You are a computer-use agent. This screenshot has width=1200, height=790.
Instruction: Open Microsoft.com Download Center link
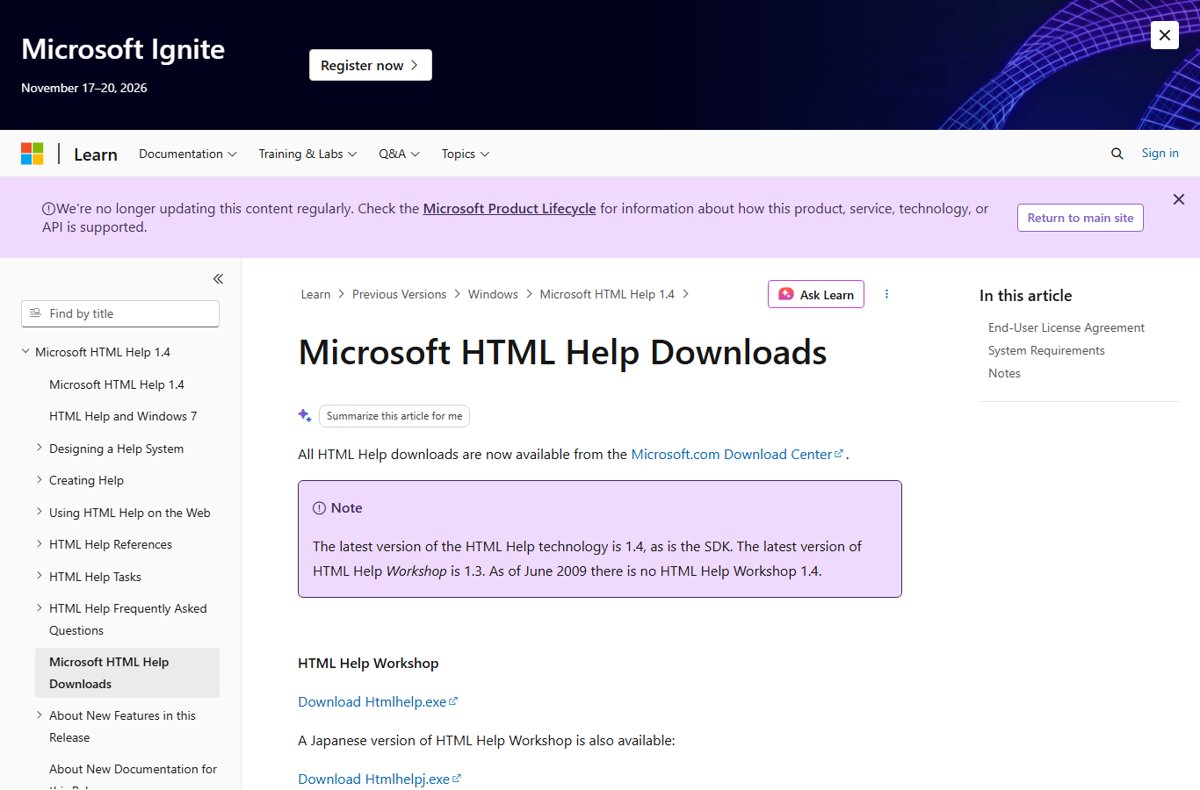pos(737,454)
